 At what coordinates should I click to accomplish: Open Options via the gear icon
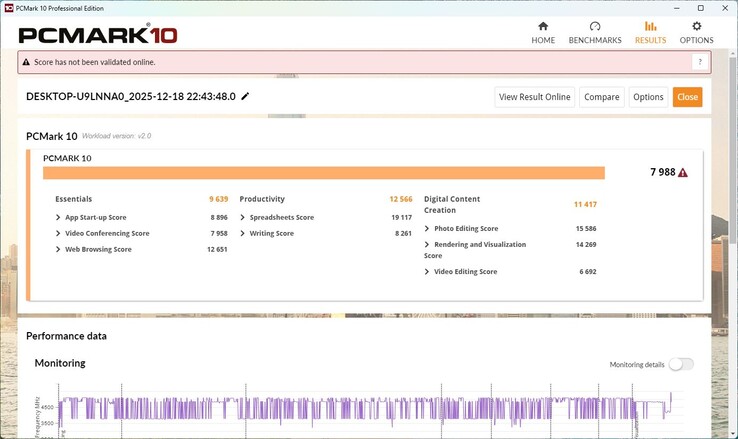click(x=697, y=27)
